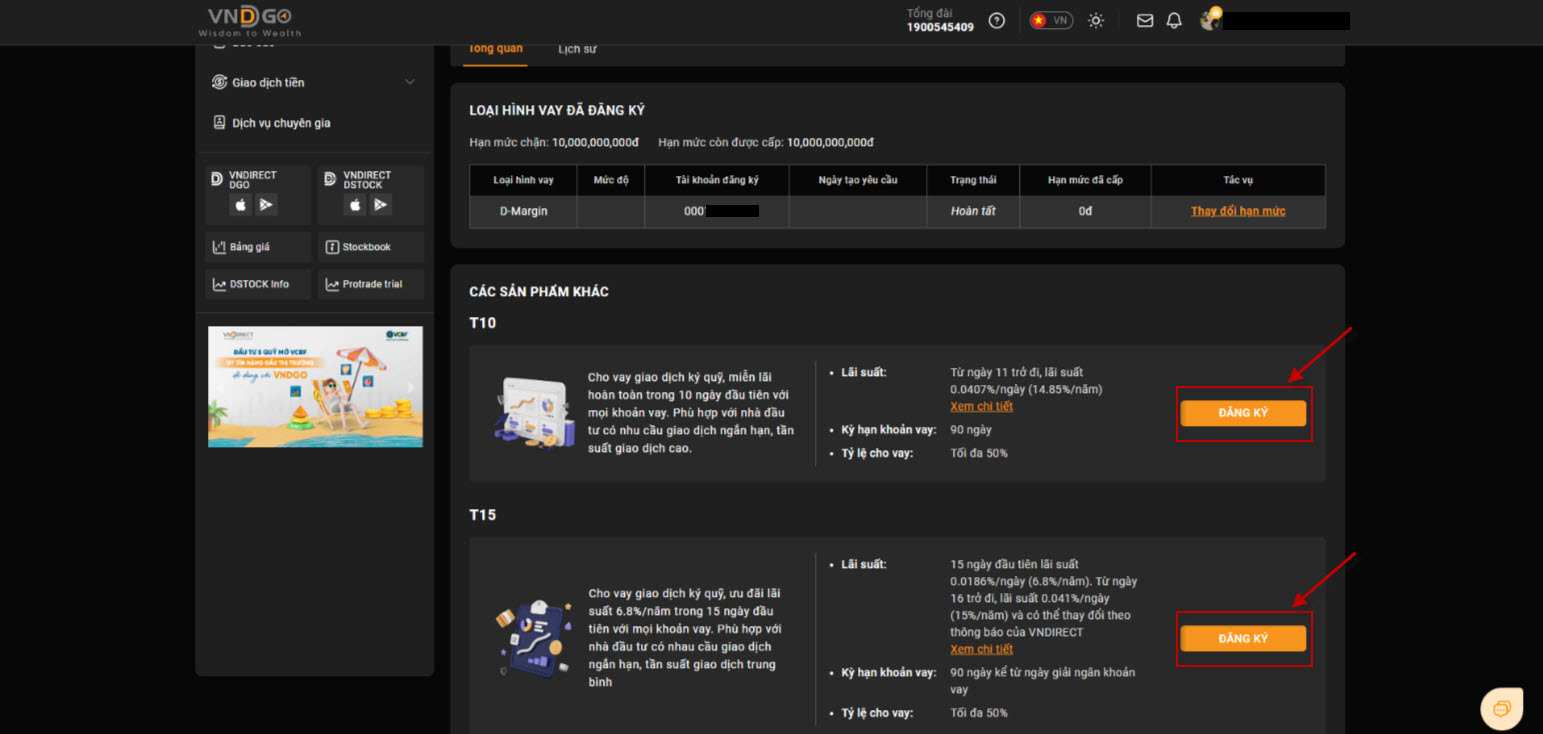1543x734 pixels.
Task: Switch to the Tổng quan tab
Action: (x=495, y=49)
